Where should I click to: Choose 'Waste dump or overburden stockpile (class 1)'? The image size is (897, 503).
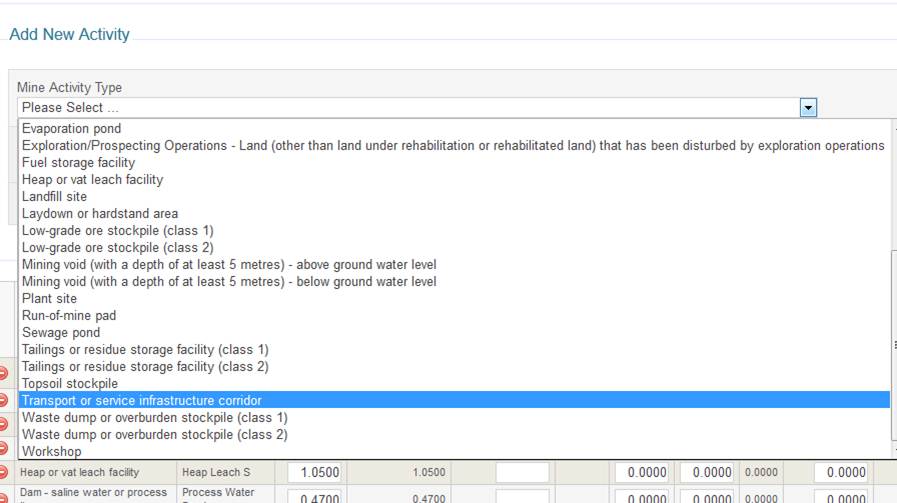[155, 418]
